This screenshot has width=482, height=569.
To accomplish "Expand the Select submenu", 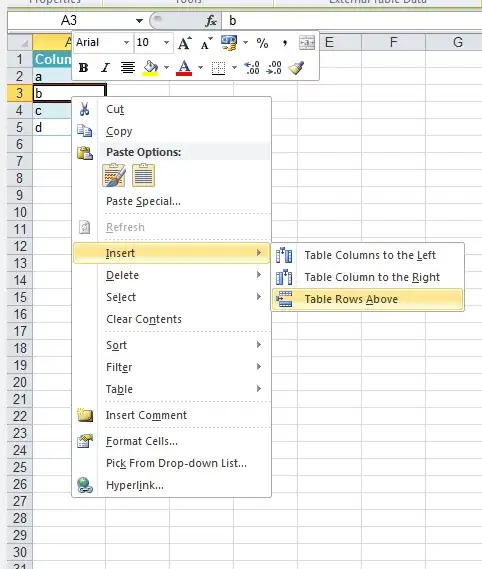I will point(171,297).
